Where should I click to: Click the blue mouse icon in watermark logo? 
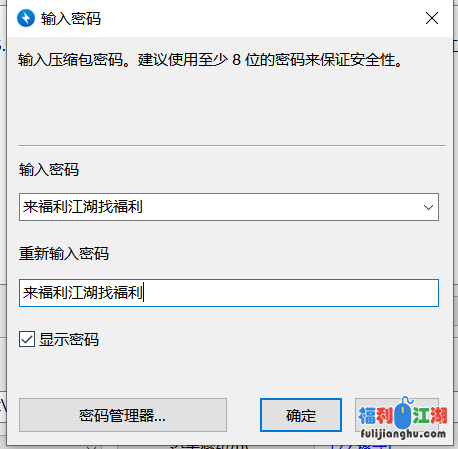(403, 413)
